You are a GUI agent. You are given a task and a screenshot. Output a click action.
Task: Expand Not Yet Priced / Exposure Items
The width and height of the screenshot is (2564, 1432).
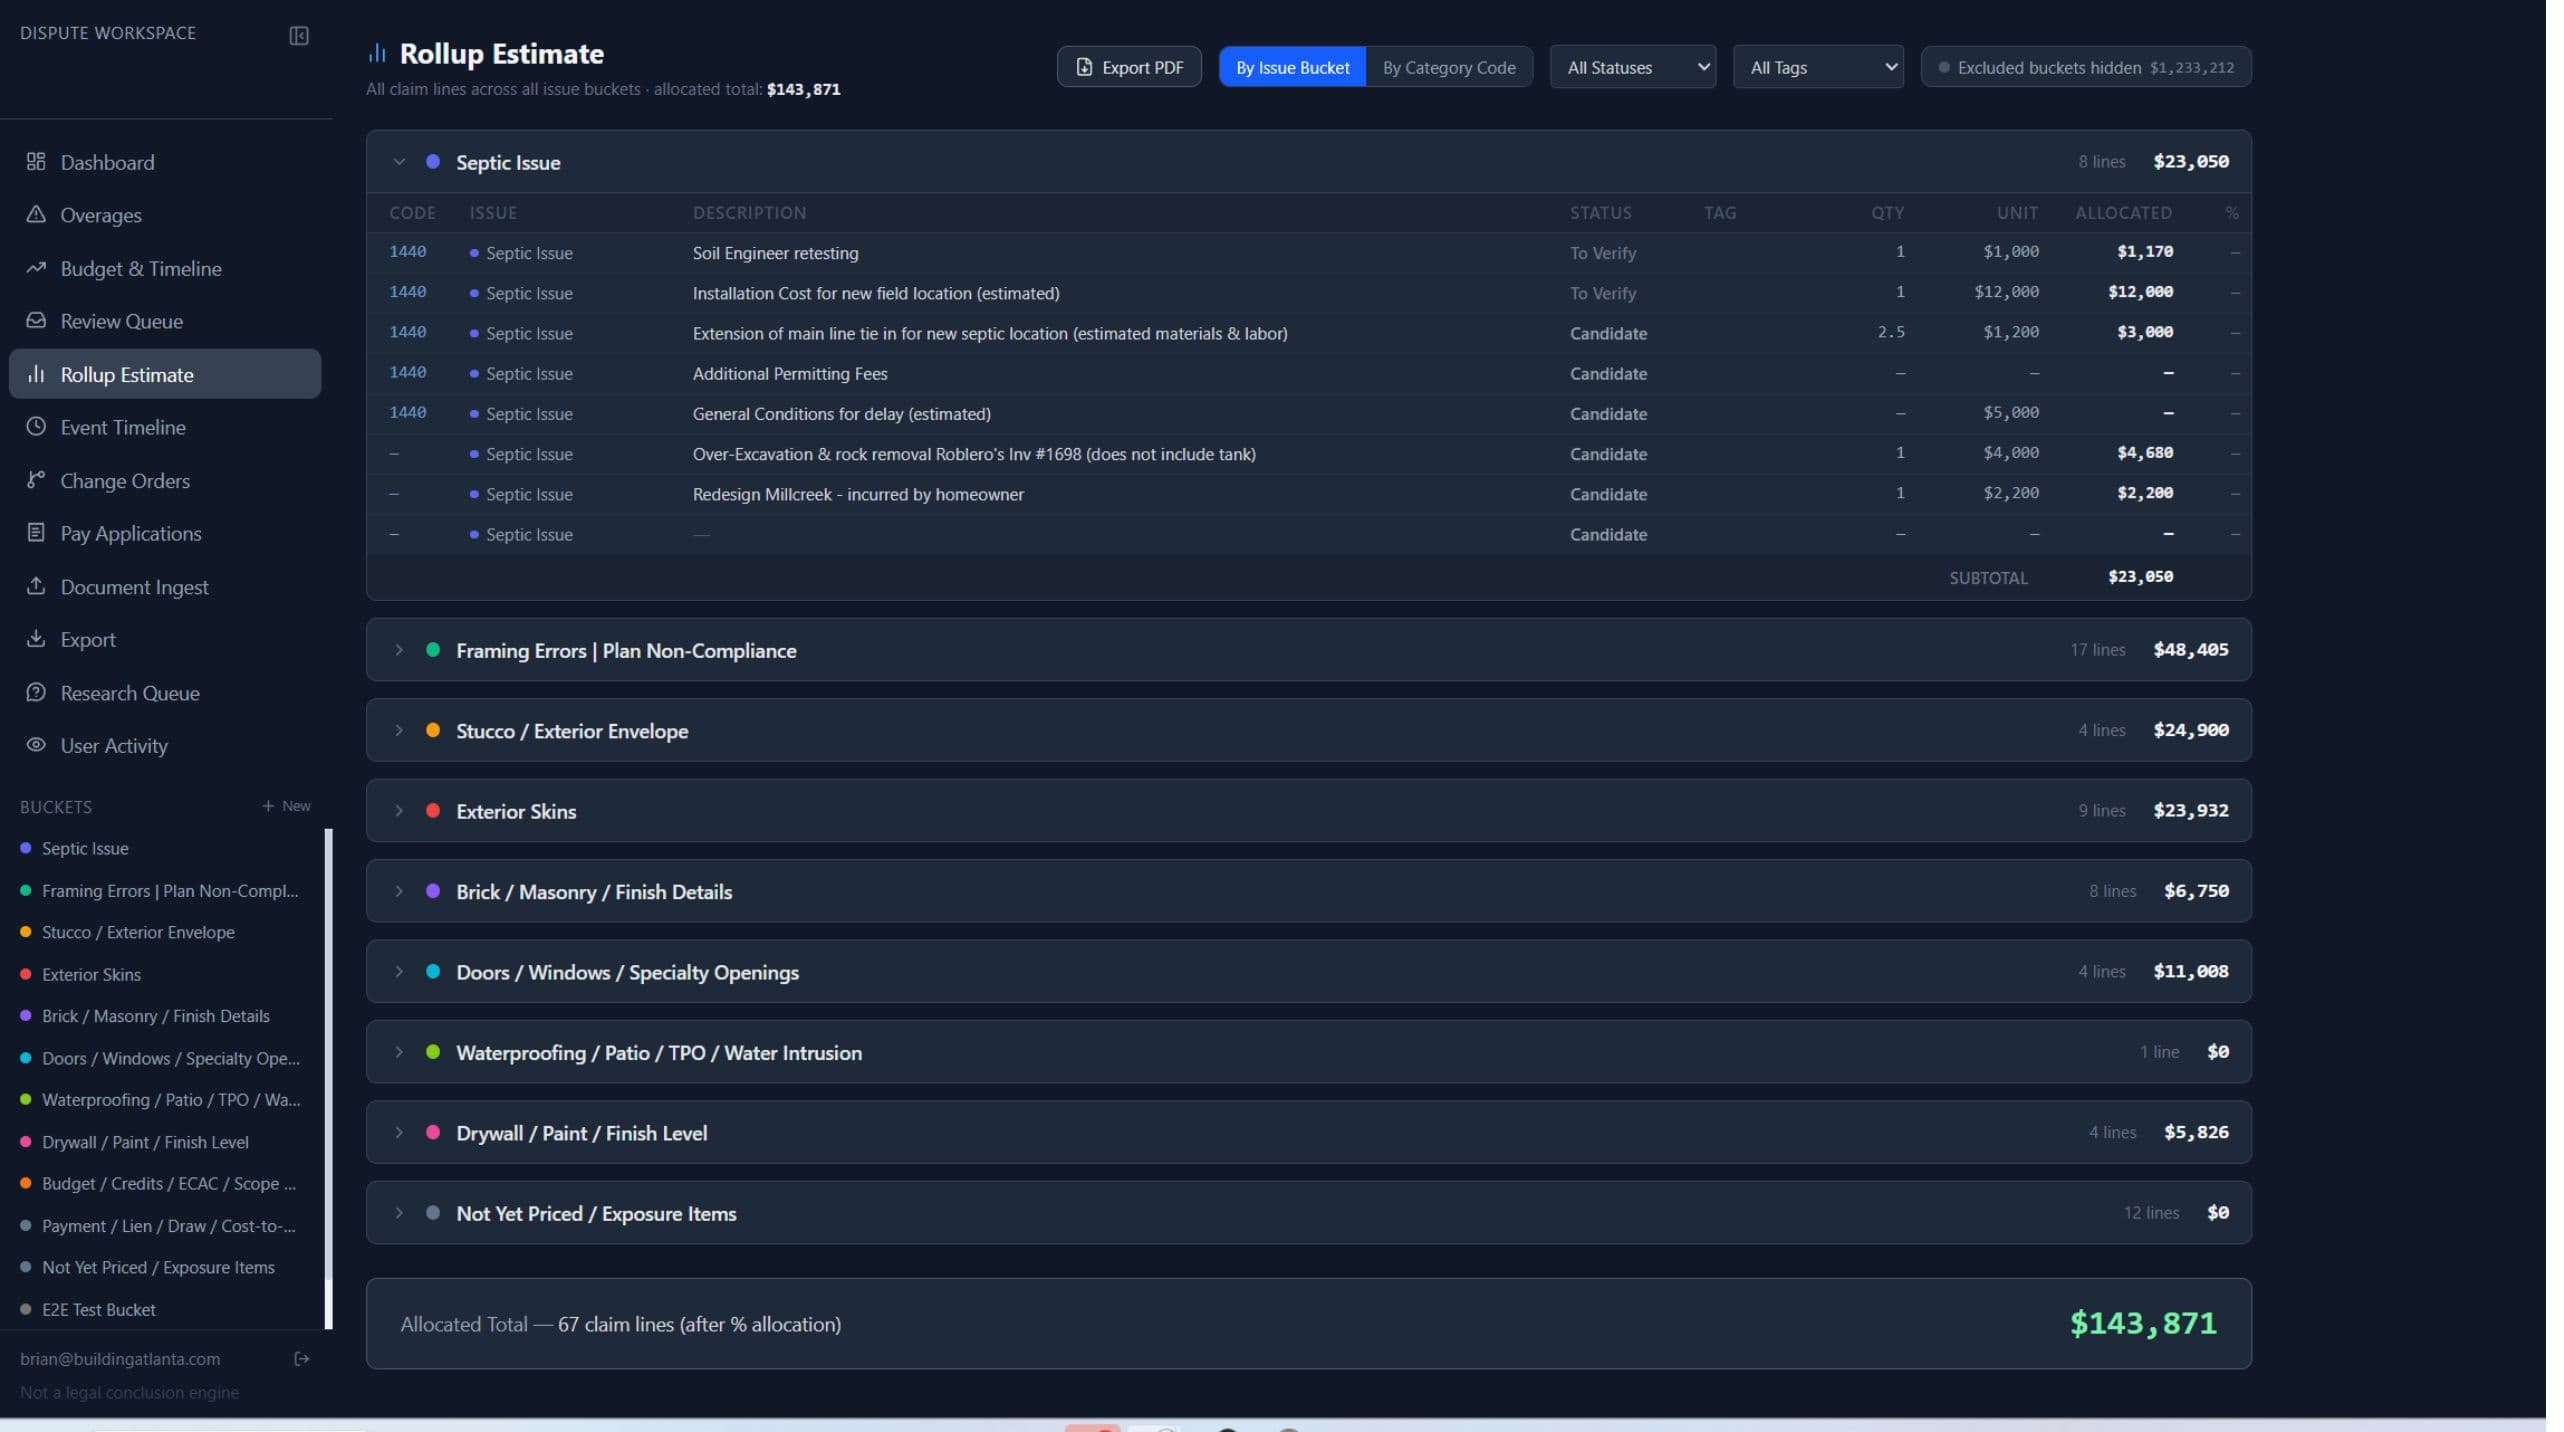coord(399,1213)
